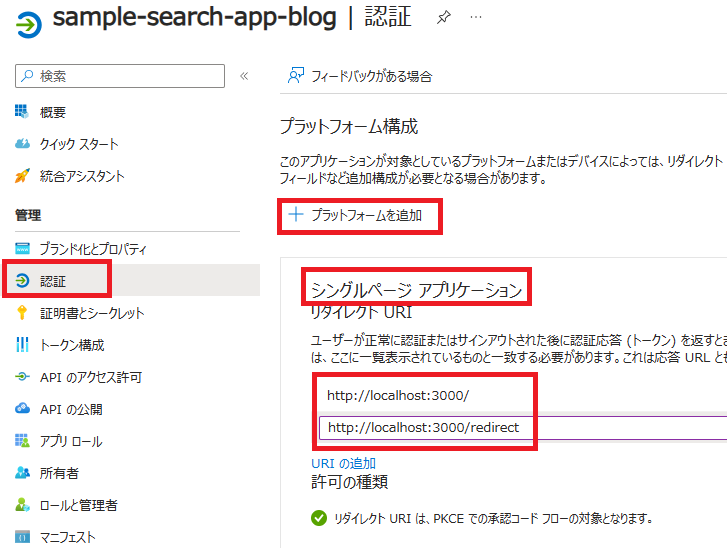Open API の公開 in sidebar
This screenshot has width=727, height=548.
(71, 409)
